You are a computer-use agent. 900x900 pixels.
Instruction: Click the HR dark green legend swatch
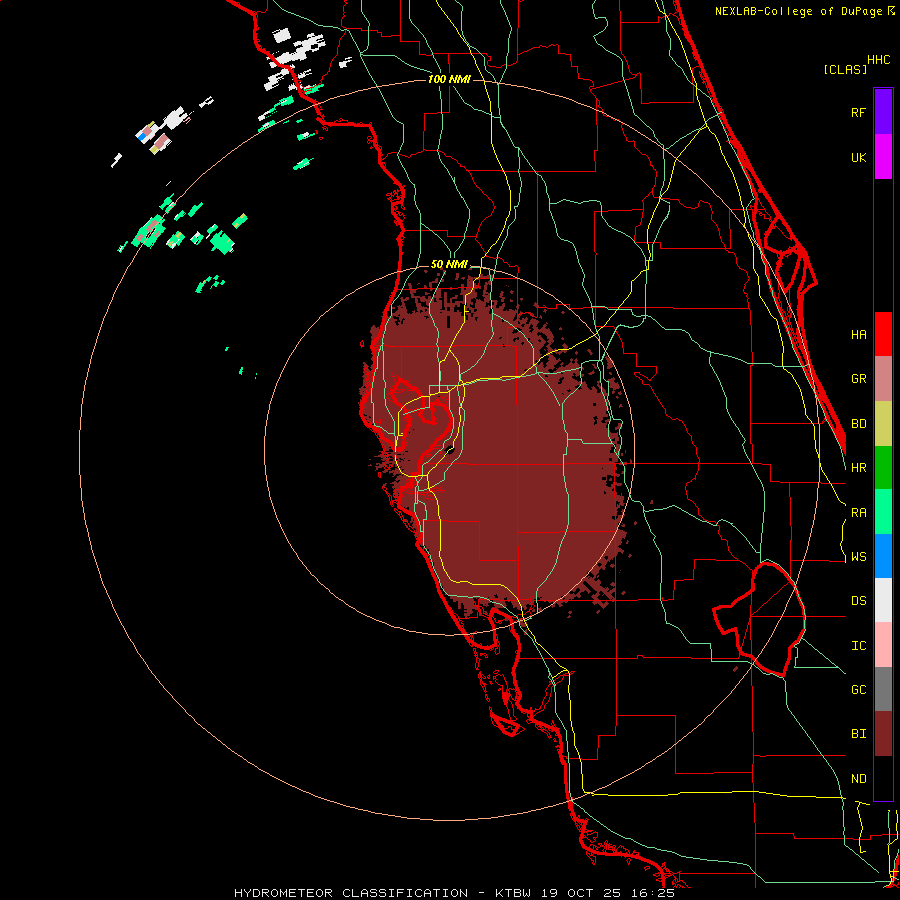pyautogui.click(x=883, y=467)
